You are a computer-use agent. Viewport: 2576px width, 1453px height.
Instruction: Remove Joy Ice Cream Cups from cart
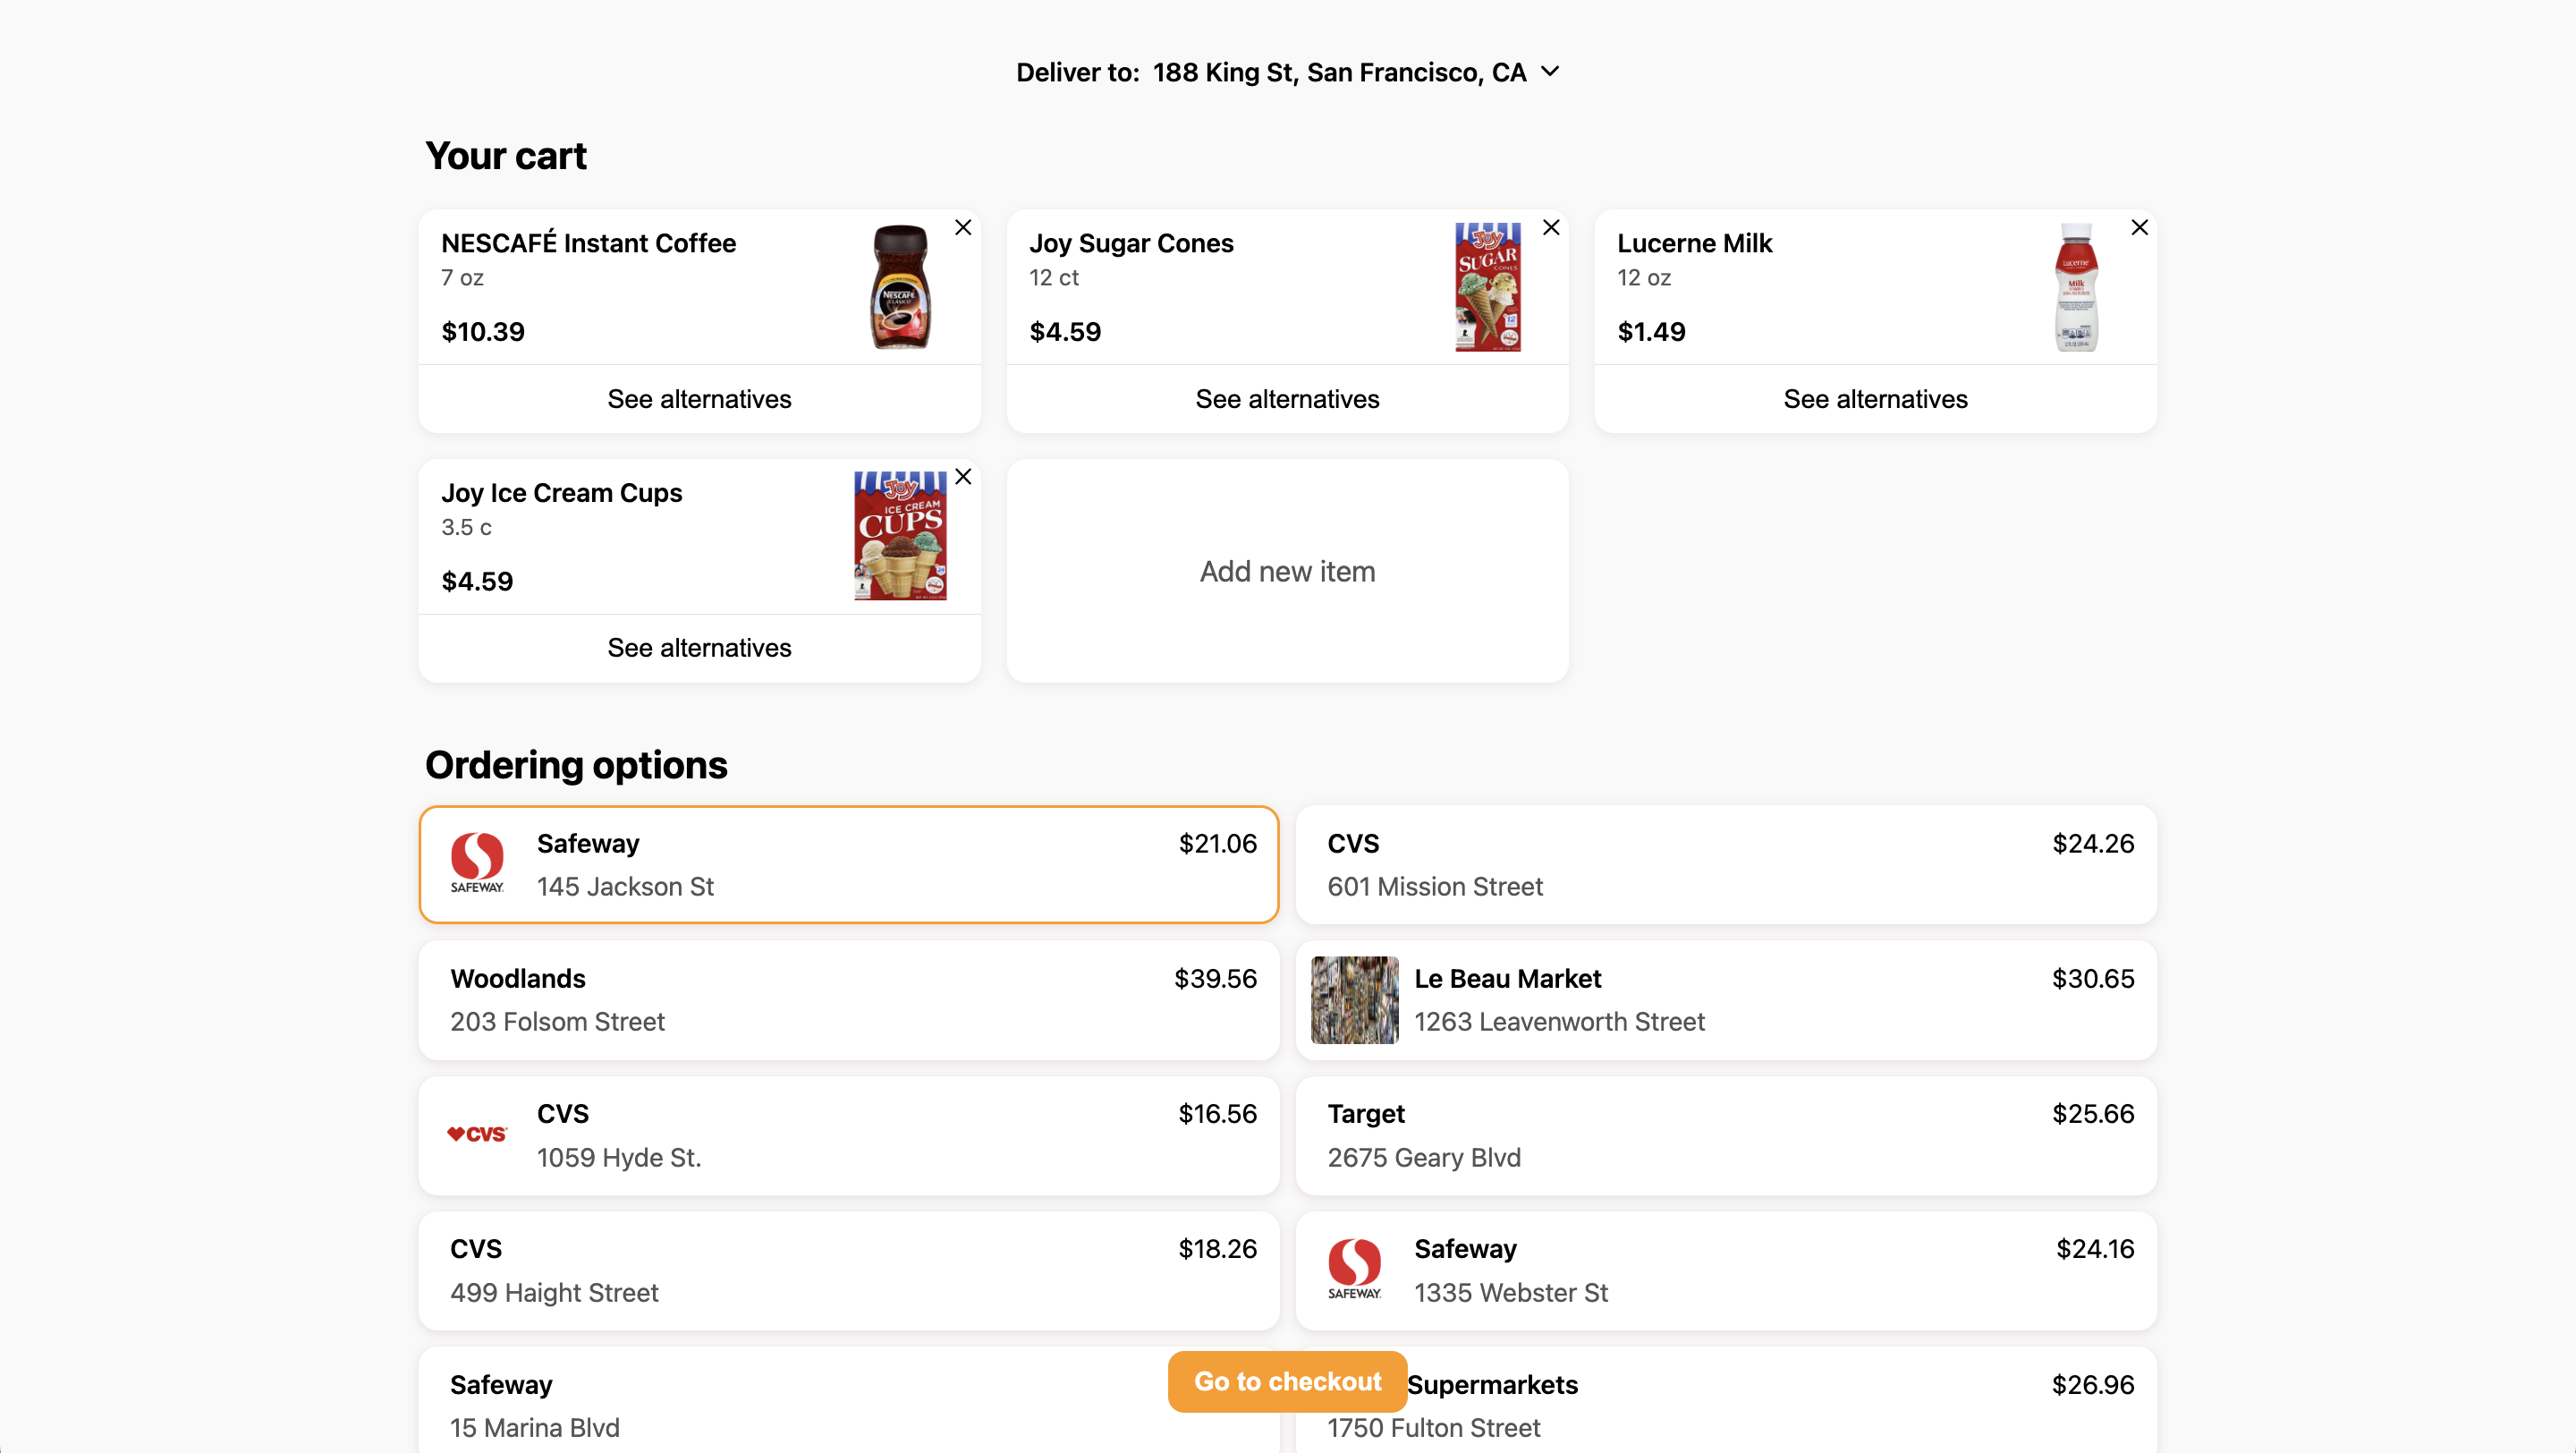click(x=963, y=477)
